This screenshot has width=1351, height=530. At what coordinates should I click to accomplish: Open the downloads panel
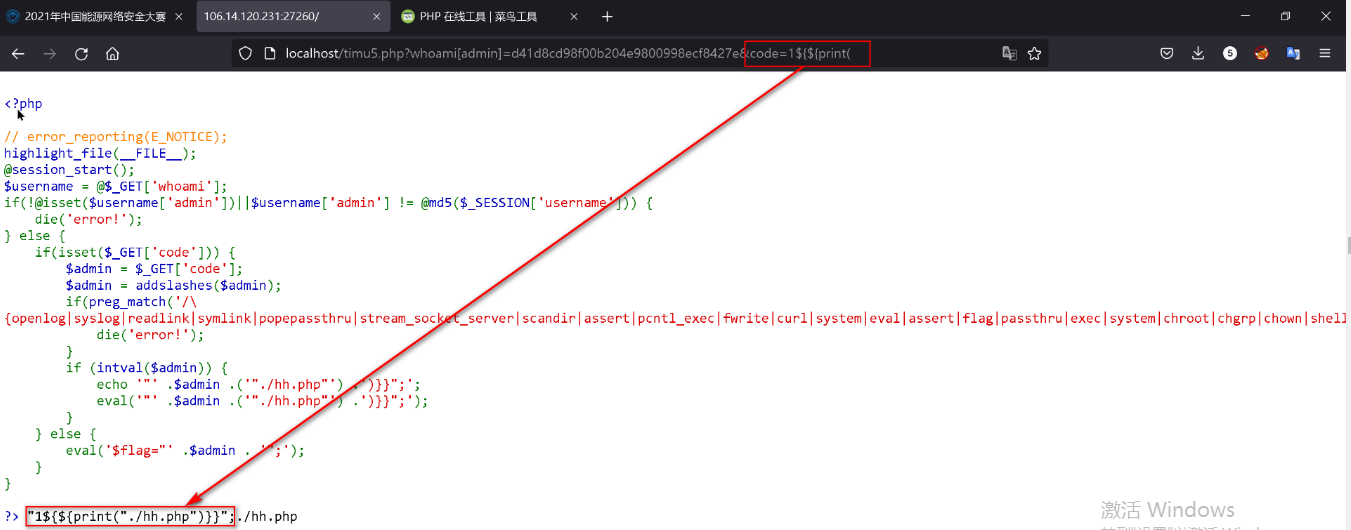coord(1198,54)
